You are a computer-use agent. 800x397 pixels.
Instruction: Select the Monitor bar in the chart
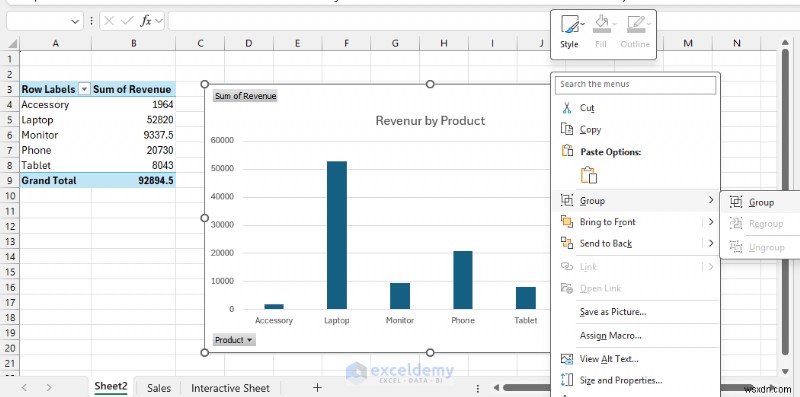[x=400, y=296]
